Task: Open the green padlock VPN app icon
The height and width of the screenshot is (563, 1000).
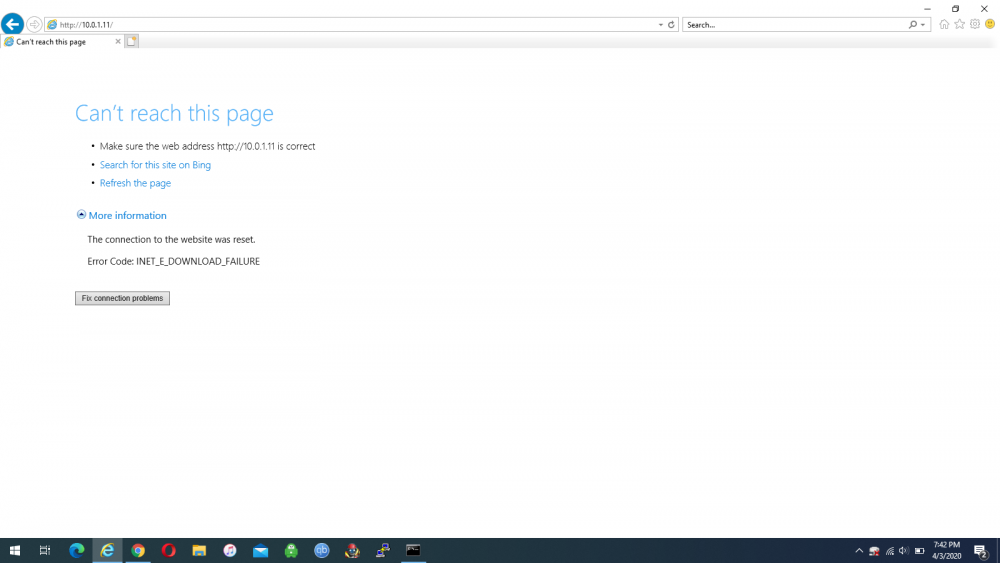Action: [291, 550]
